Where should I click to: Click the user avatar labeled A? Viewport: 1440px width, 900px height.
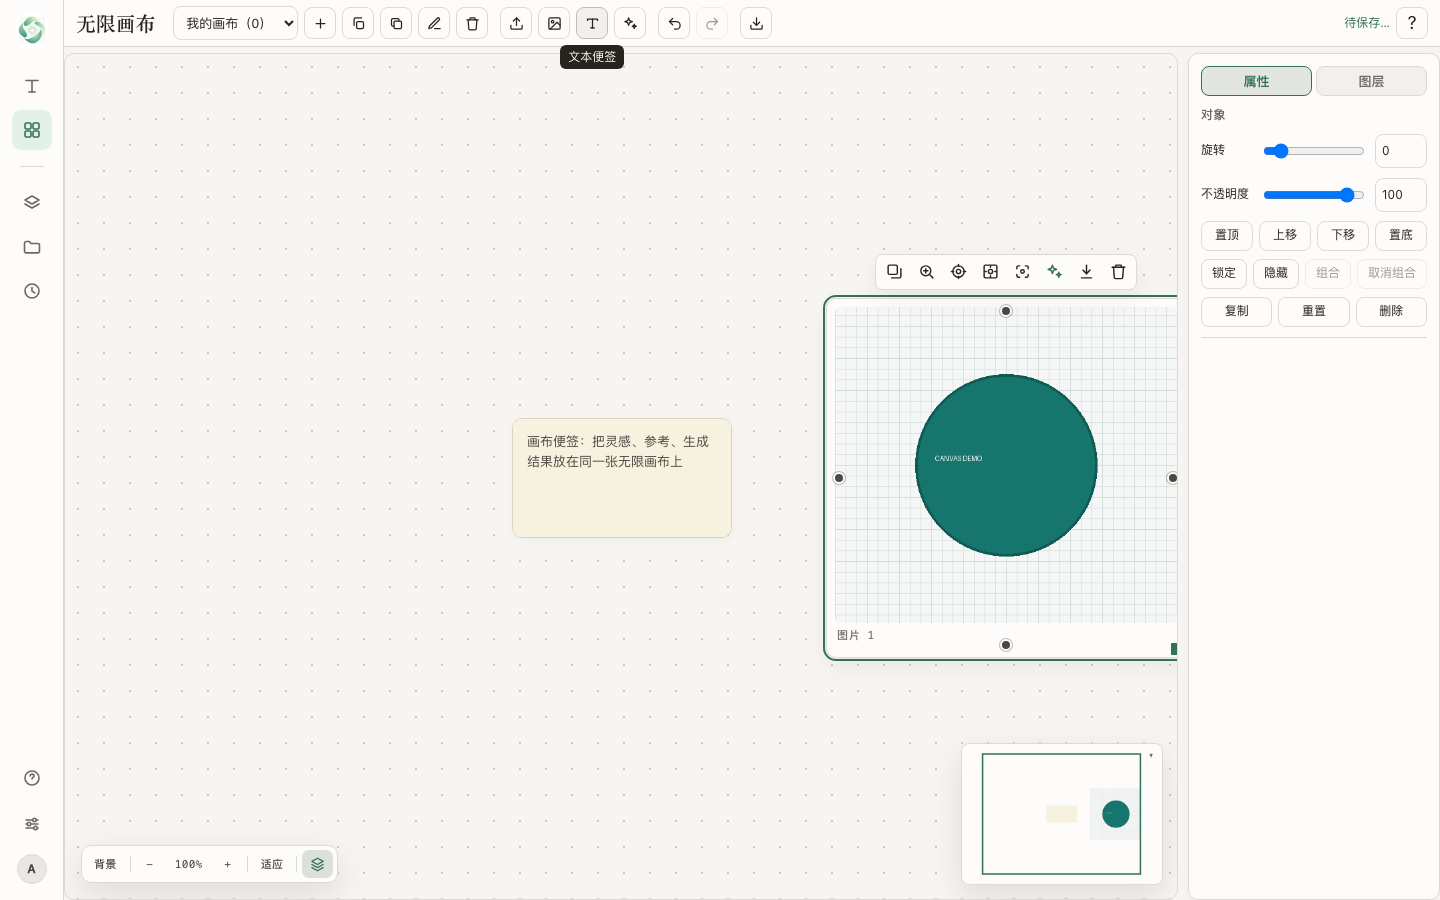[32, 869]
